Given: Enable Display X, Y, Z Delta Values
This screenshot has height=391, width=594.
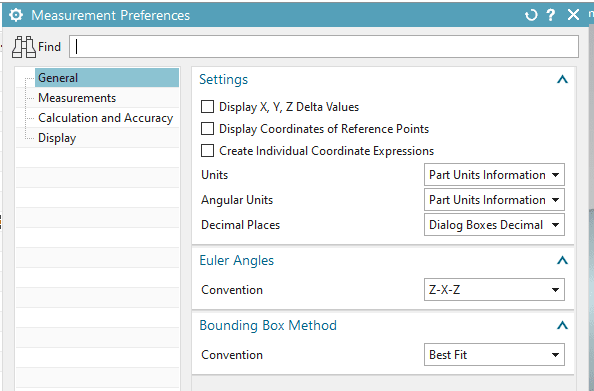Looking at the screenshot, I should tap(207, 107).
